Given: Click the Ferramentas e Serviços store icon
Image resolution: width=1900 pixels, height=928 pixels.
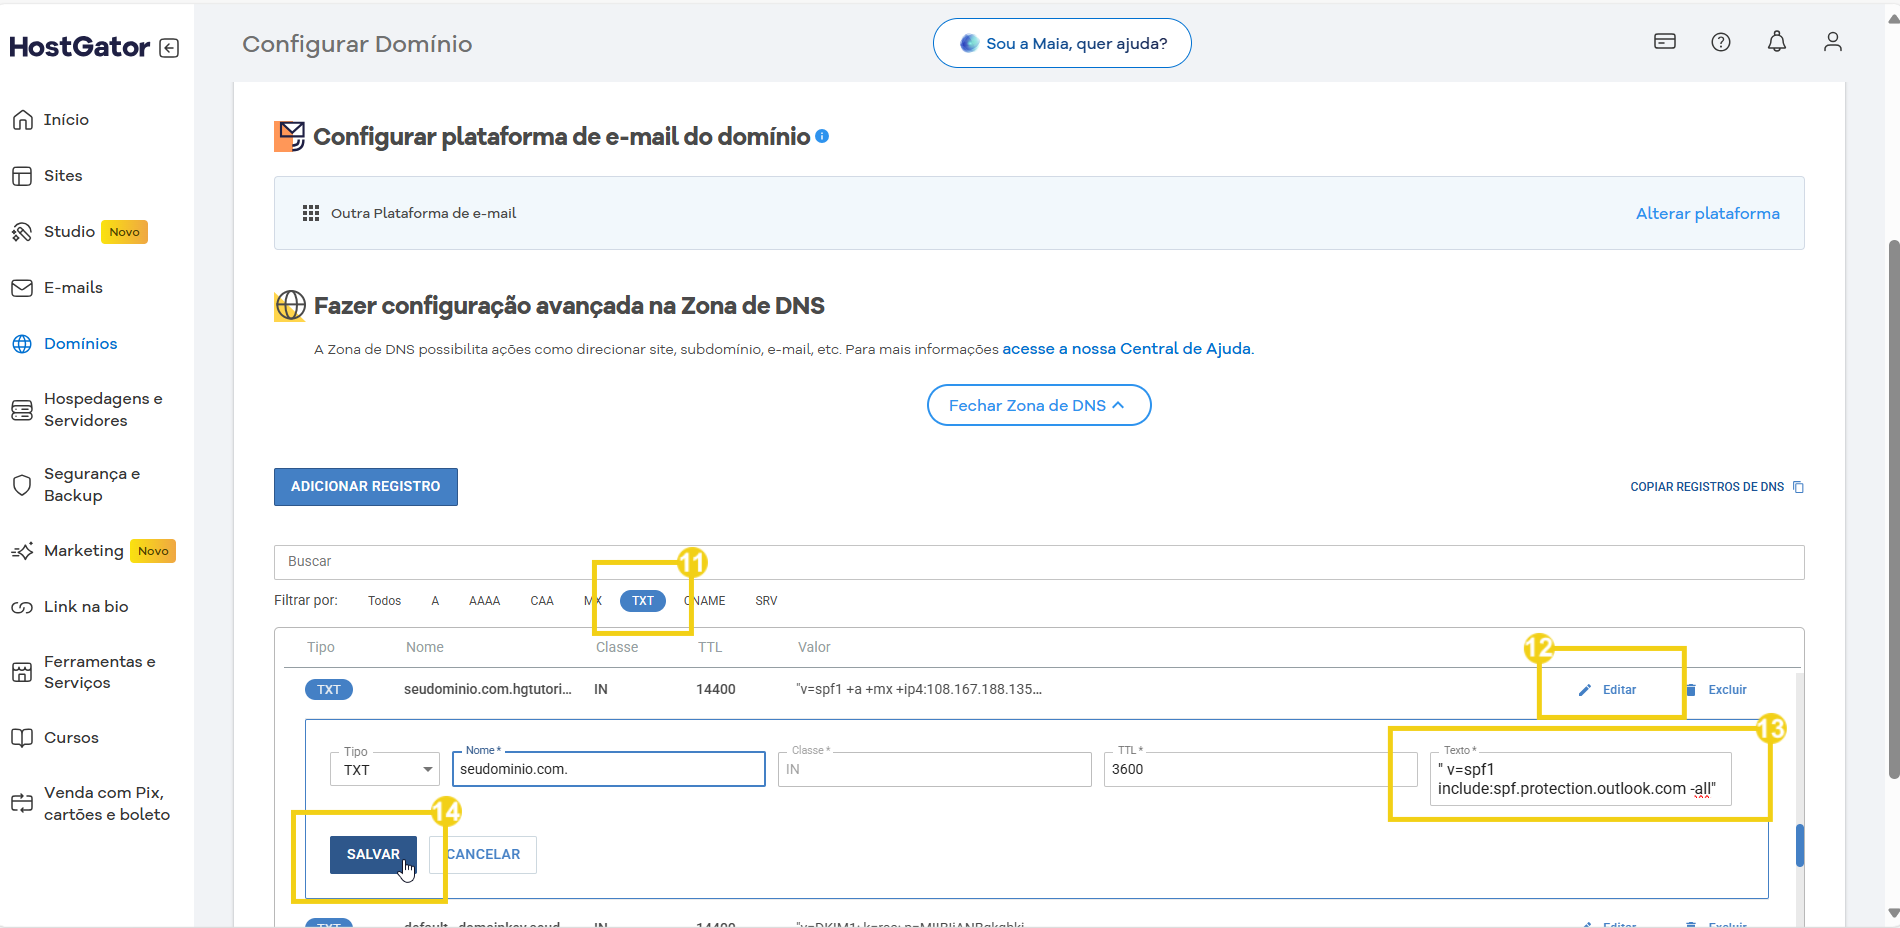Looking at the screenshot, I should point(22,672).
